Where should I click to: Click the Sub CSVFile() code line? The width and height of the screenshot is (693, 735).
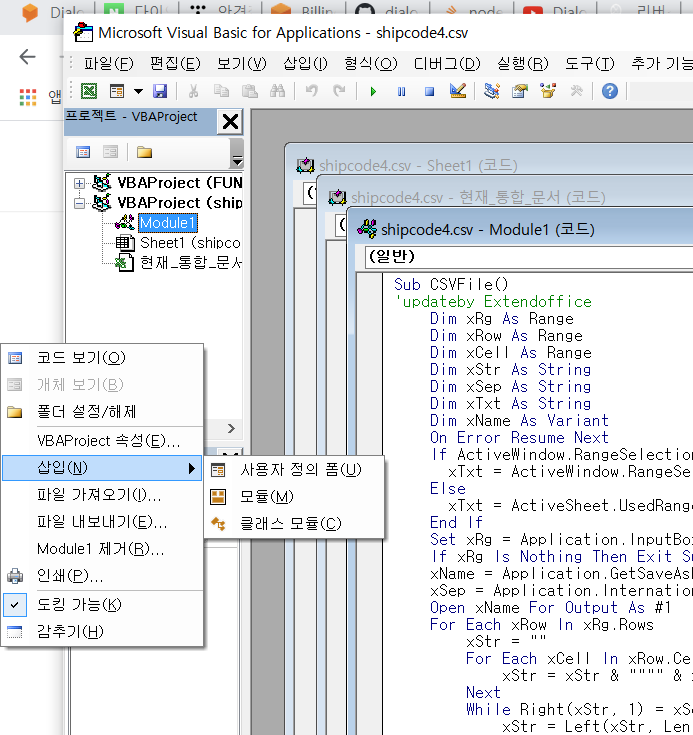click(451, 285)
